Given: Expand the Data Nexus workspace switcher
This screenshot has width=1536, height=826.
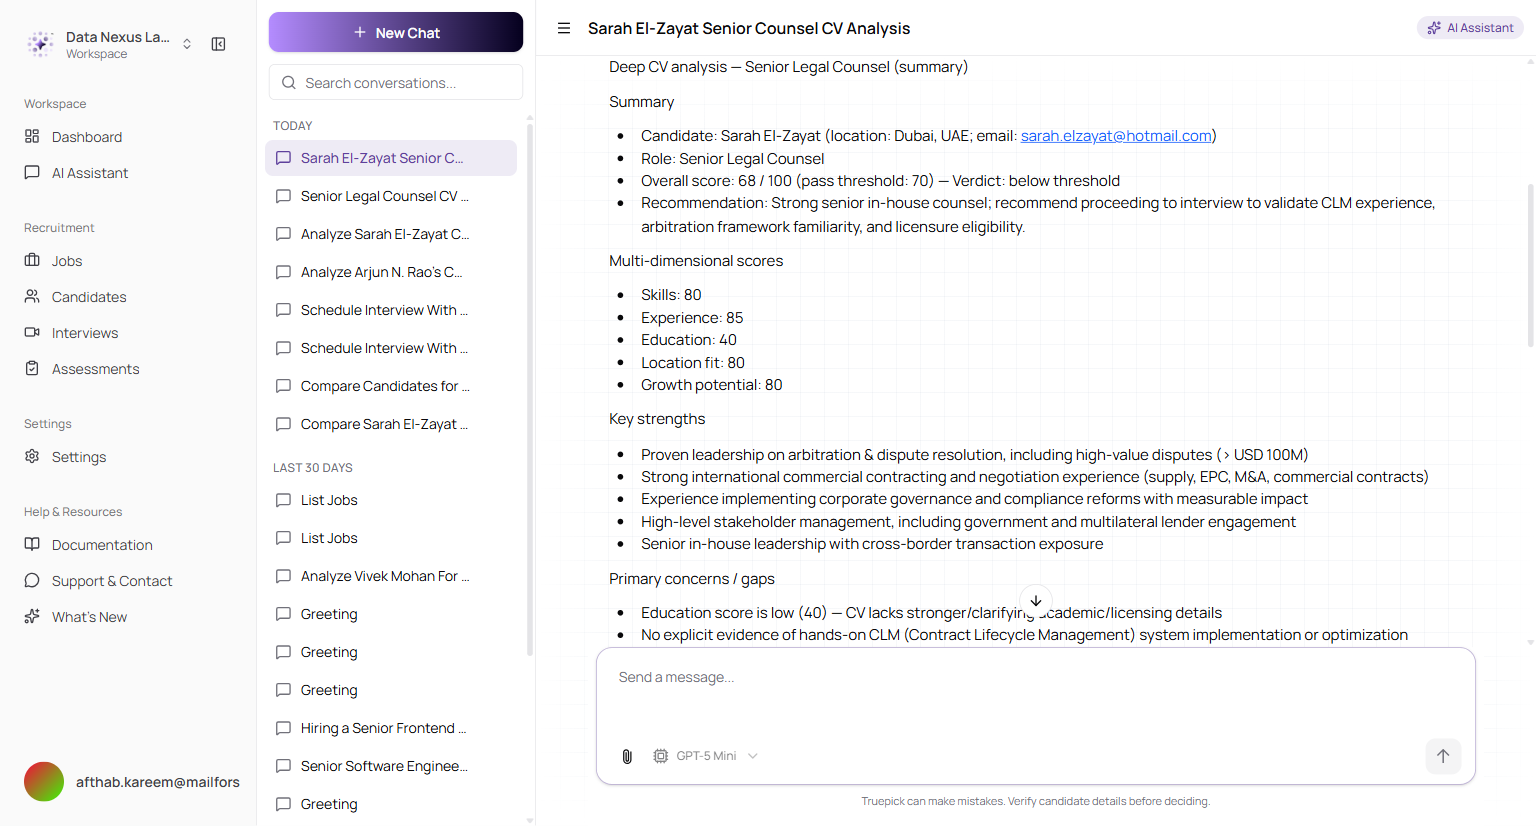Looking at the screenshot, I should pyautogui.click(x=187, y=44).
